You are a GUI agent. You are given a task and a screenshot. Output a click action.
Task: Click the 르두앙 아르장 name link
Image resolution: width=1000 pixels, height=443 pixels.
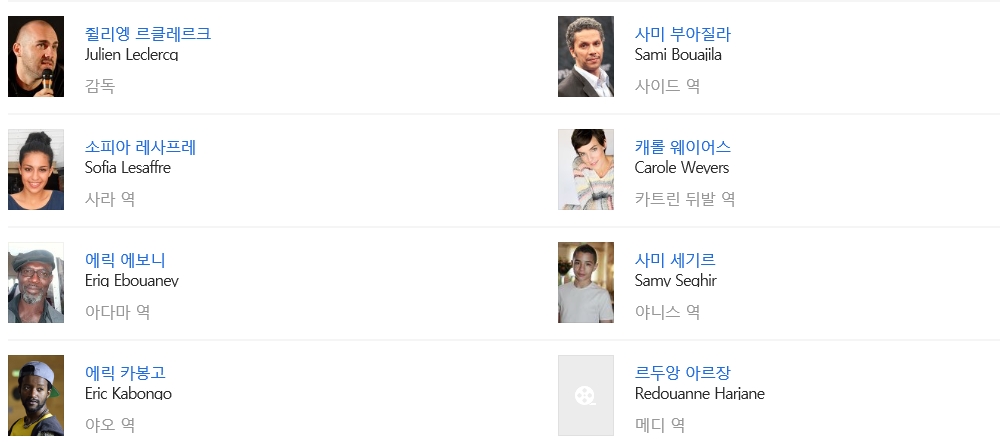pos(683,373)
